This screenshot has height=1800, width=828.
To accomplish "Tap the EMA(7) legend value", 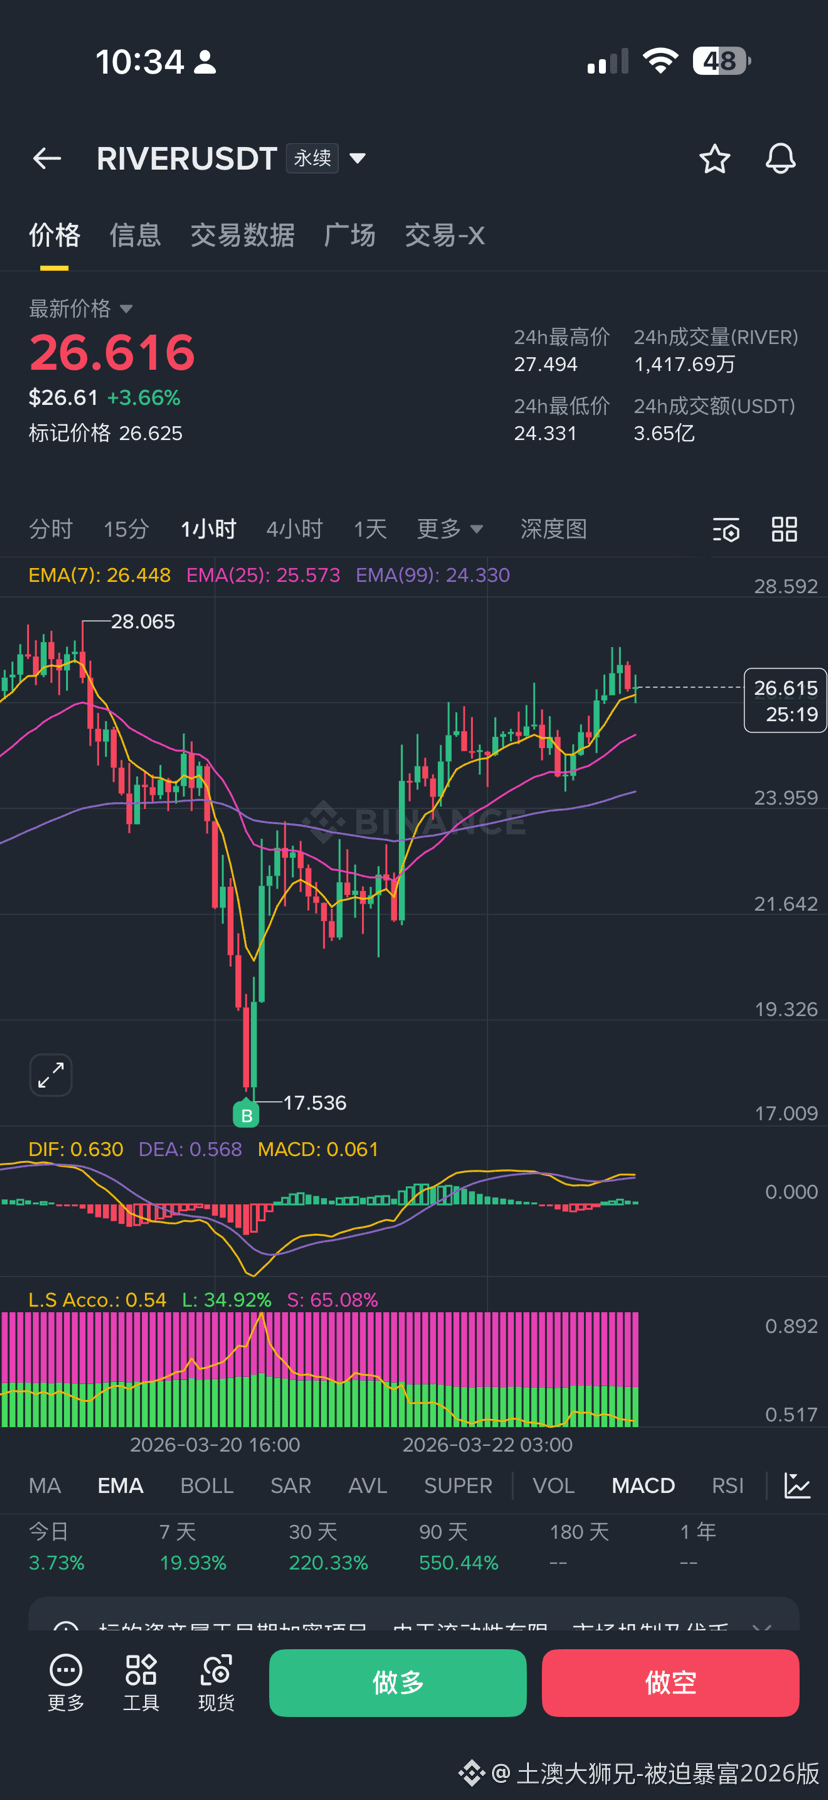I will (x=99, y=575).
